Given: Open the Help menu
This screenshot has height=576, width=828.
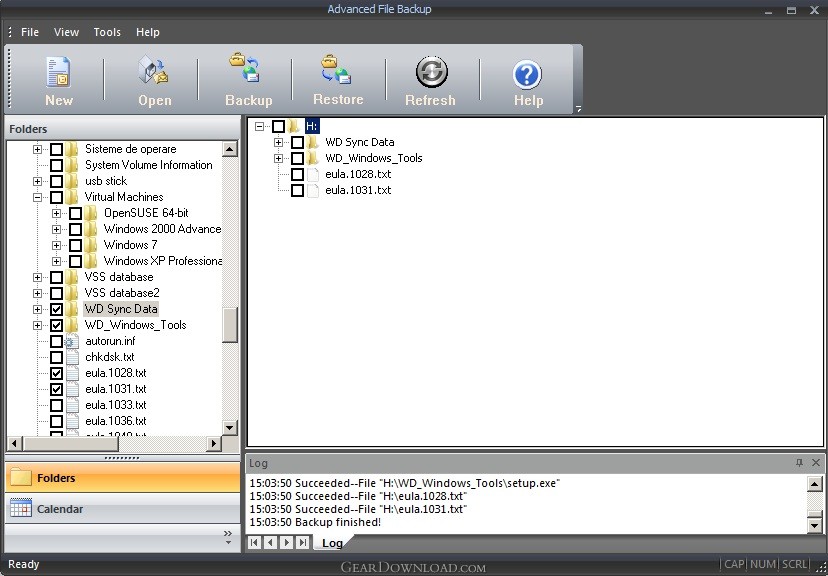Looking at the screenshot, I should pyautogui.click(x=147, y=32).
